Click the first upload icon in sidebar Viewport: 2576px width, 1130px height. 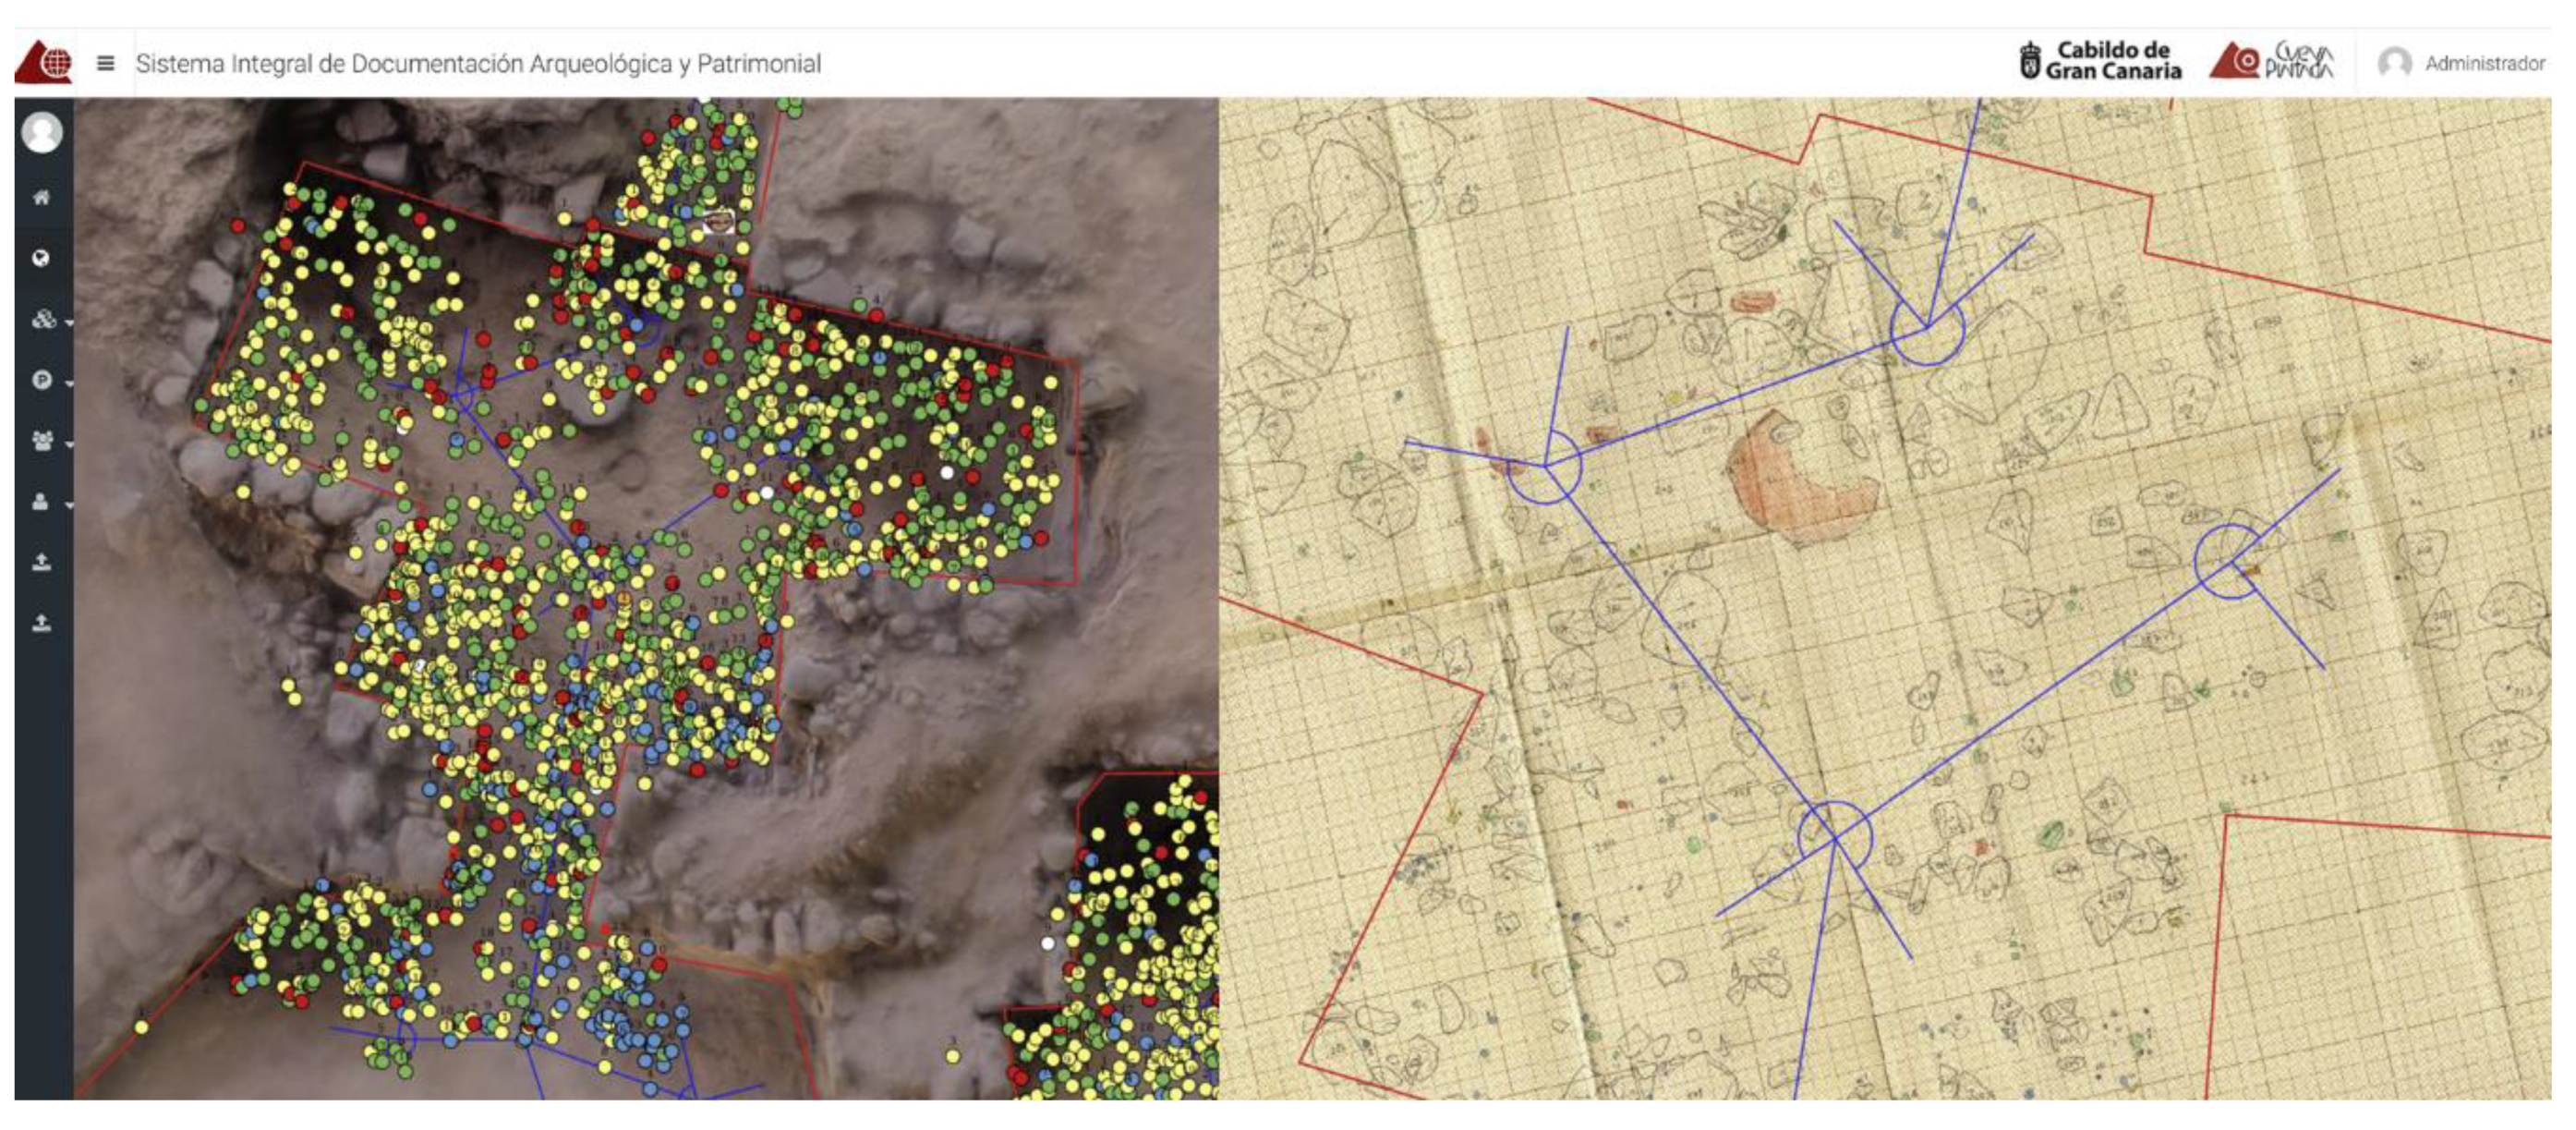[x=41, y=562]
